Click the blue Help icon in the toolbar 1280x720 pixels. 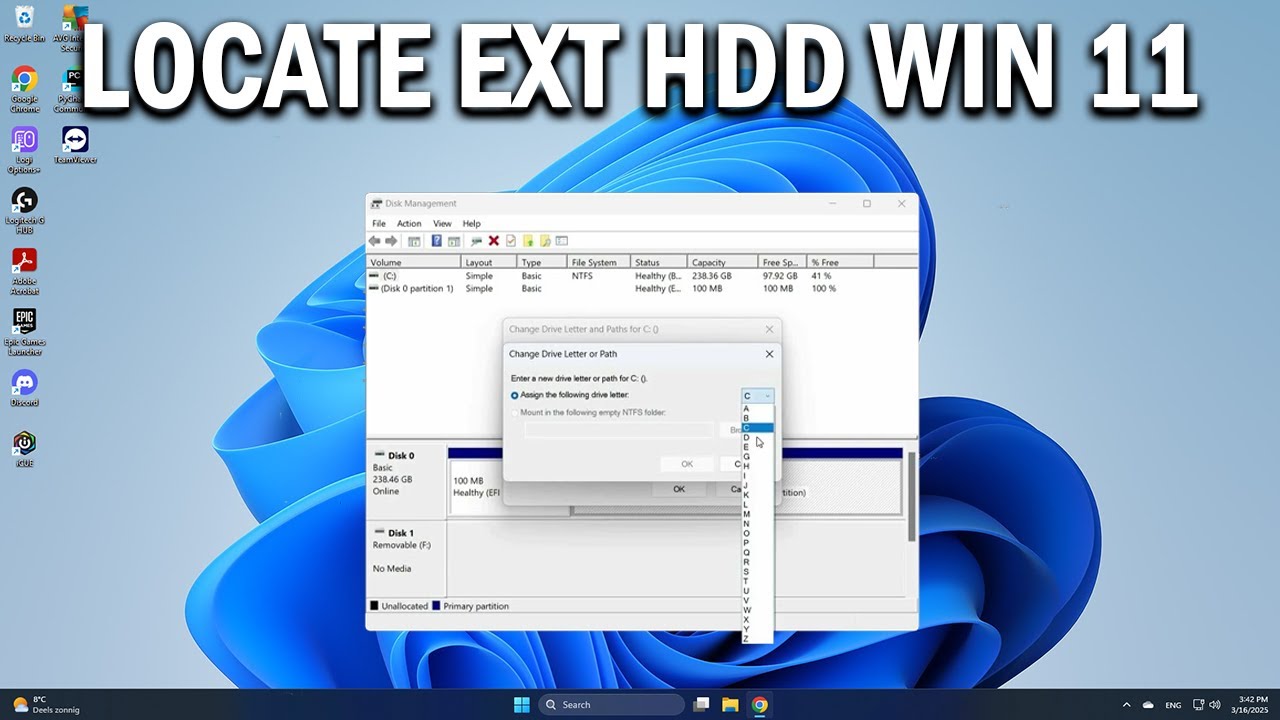pyautogui.click(x=437, y=241)
